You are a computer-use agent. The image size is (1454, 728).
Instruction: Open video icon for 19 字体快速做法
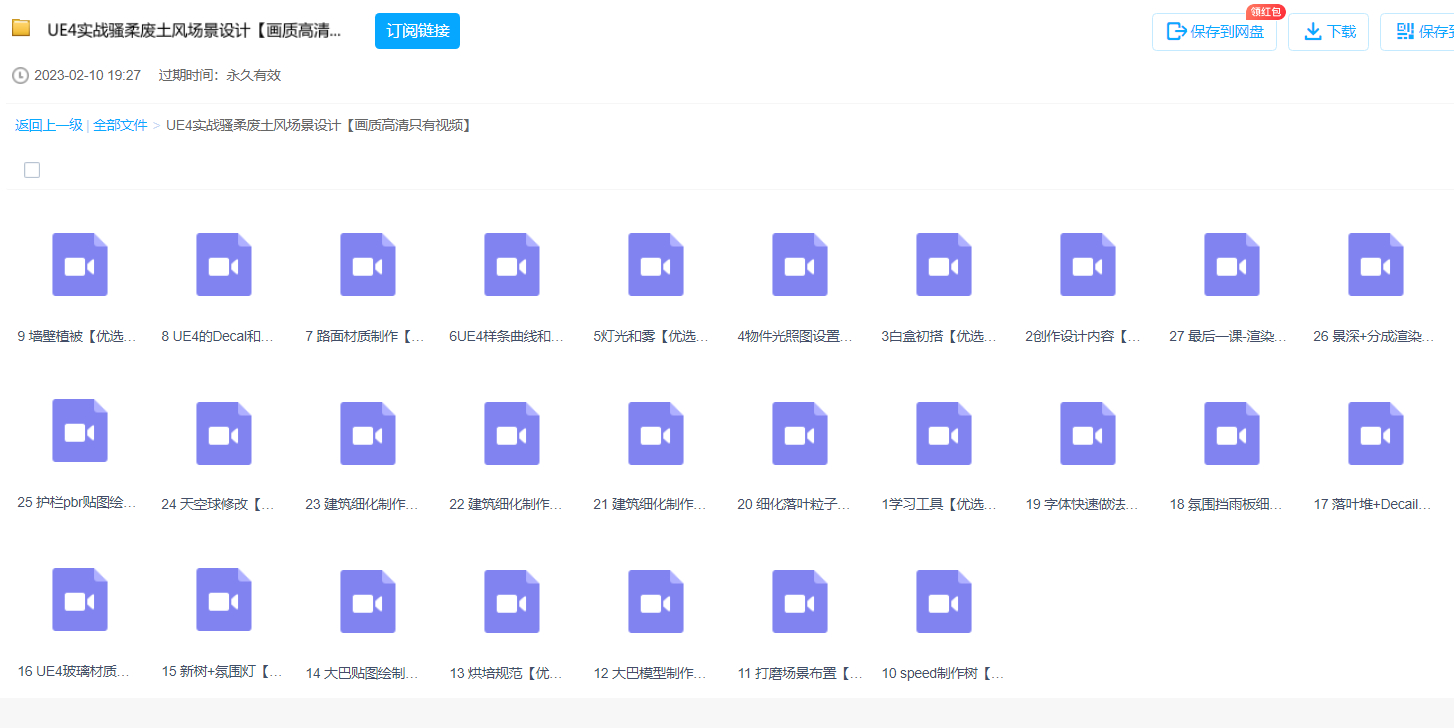(1087, 433)
